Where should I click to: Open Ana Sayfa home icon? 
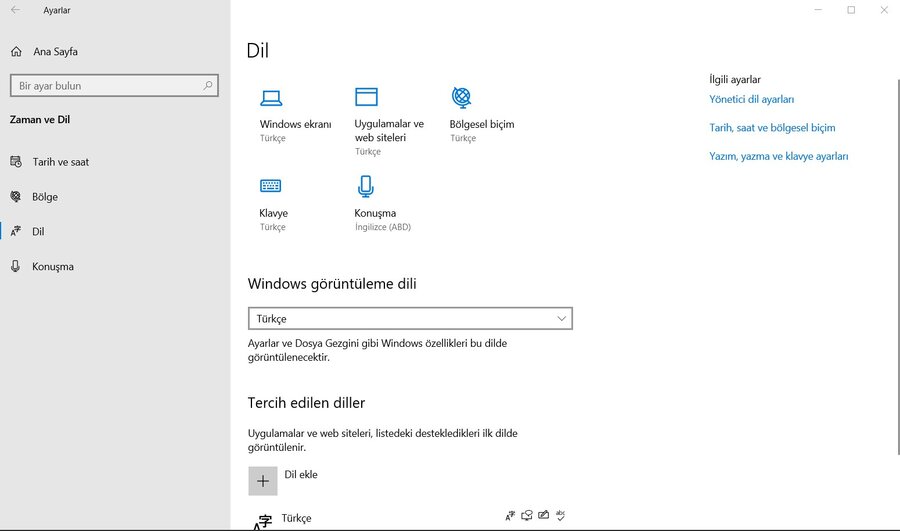tap(16, 52)
